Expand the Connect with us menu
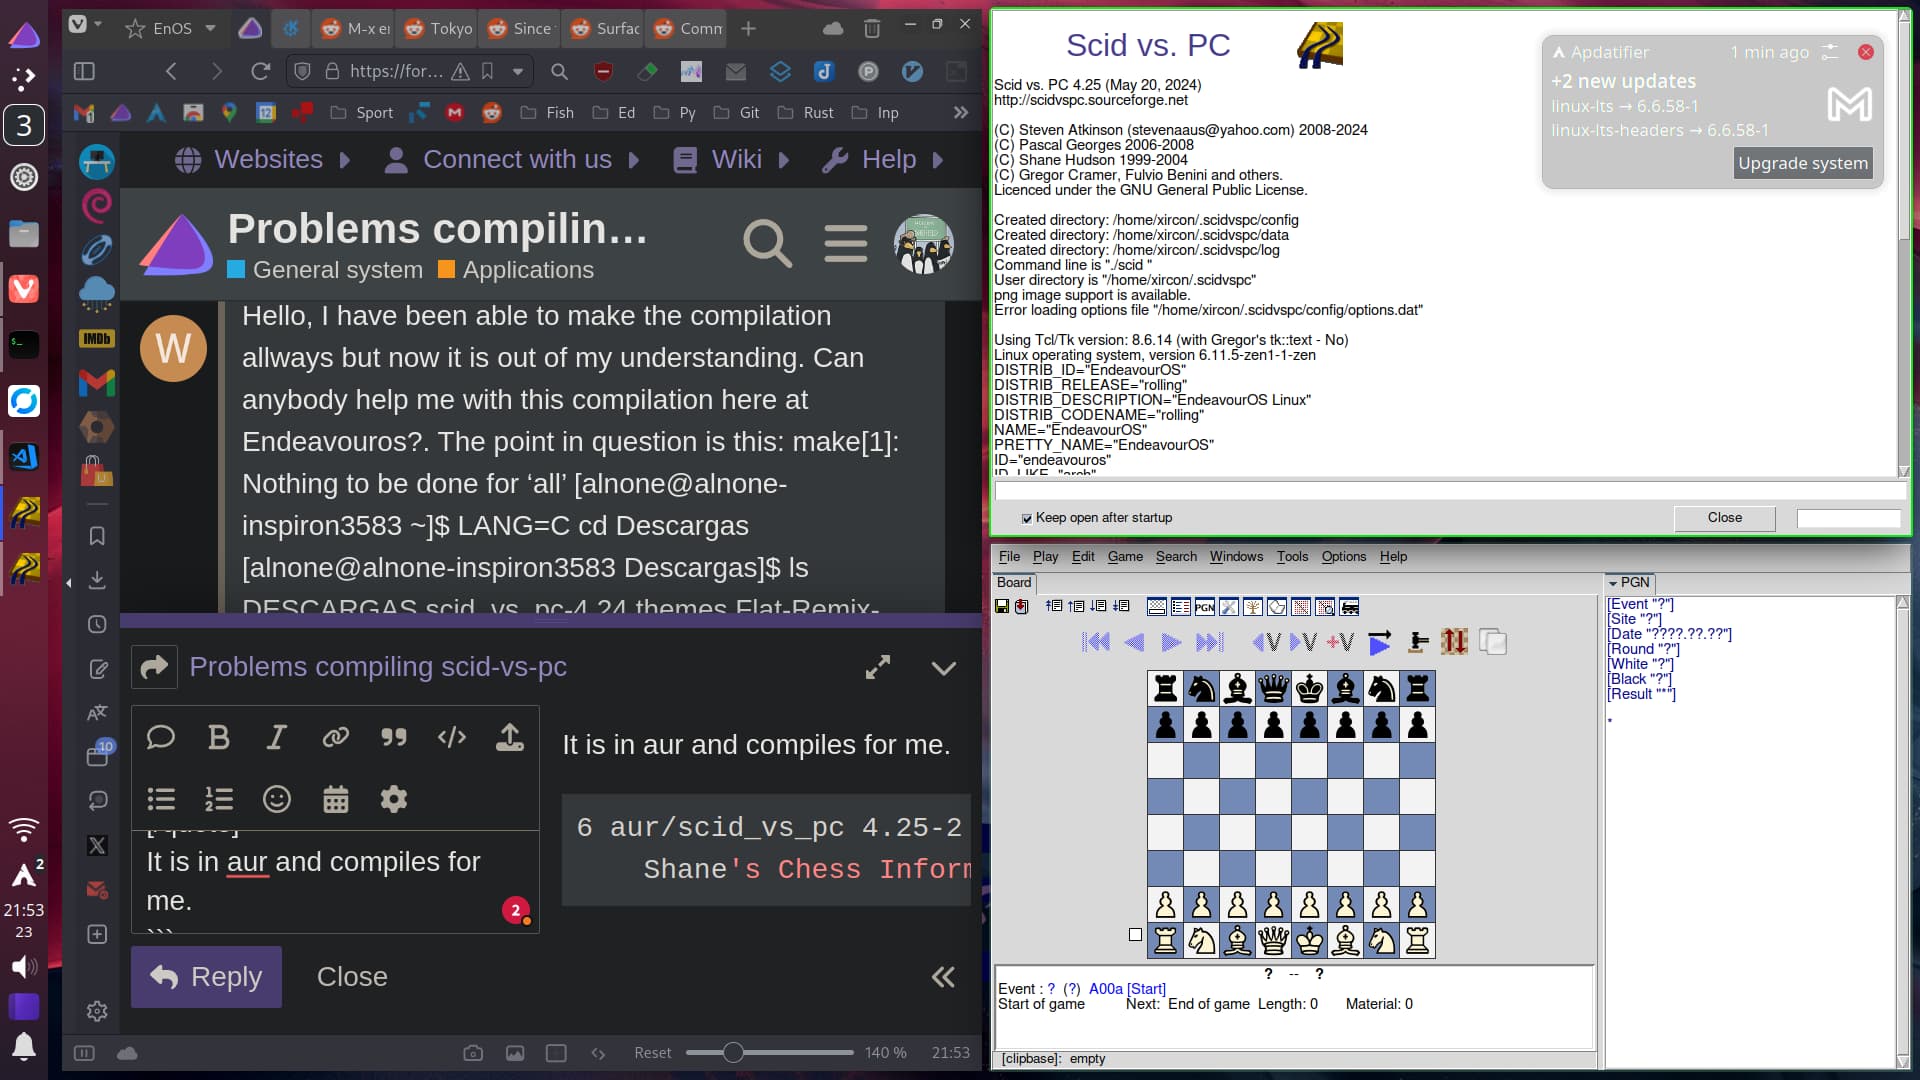 511,159
